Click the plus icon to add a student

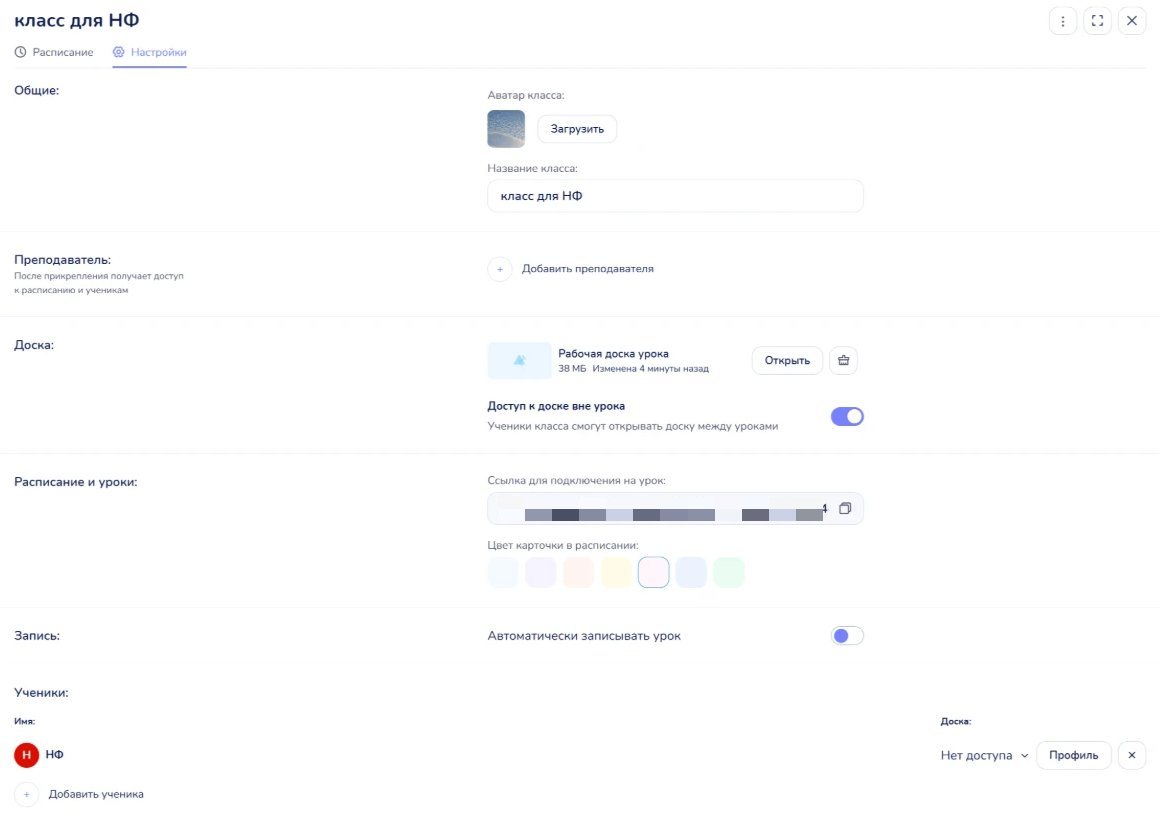tap(27, 794)
